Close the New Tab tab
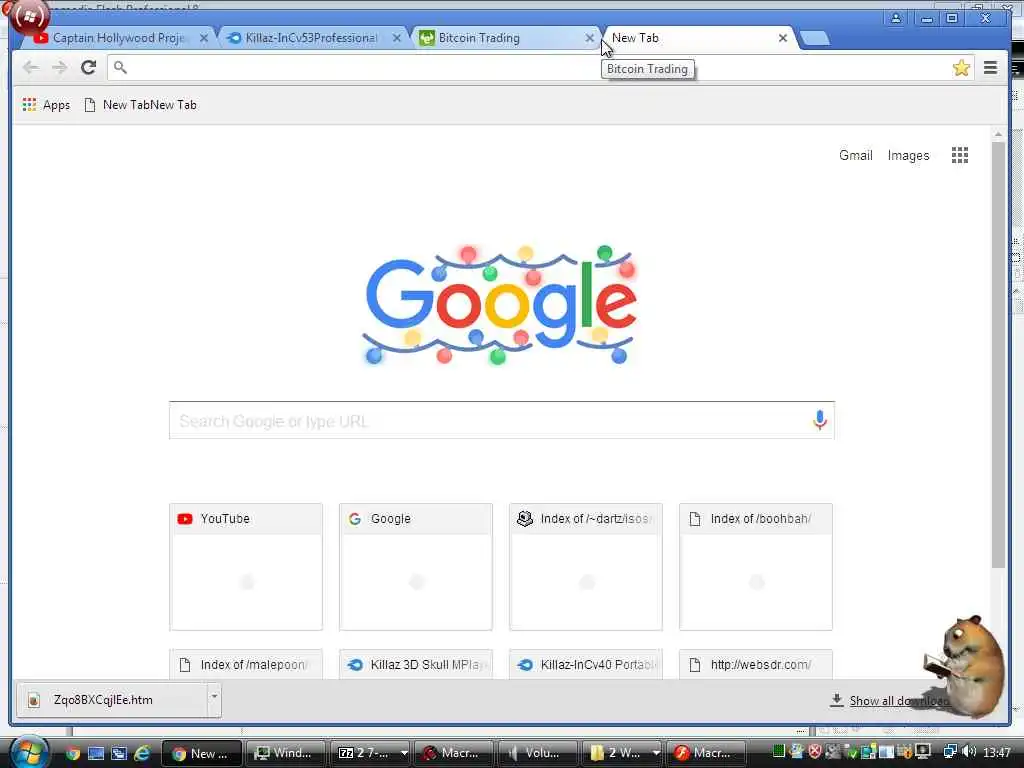 coord(782,39)
